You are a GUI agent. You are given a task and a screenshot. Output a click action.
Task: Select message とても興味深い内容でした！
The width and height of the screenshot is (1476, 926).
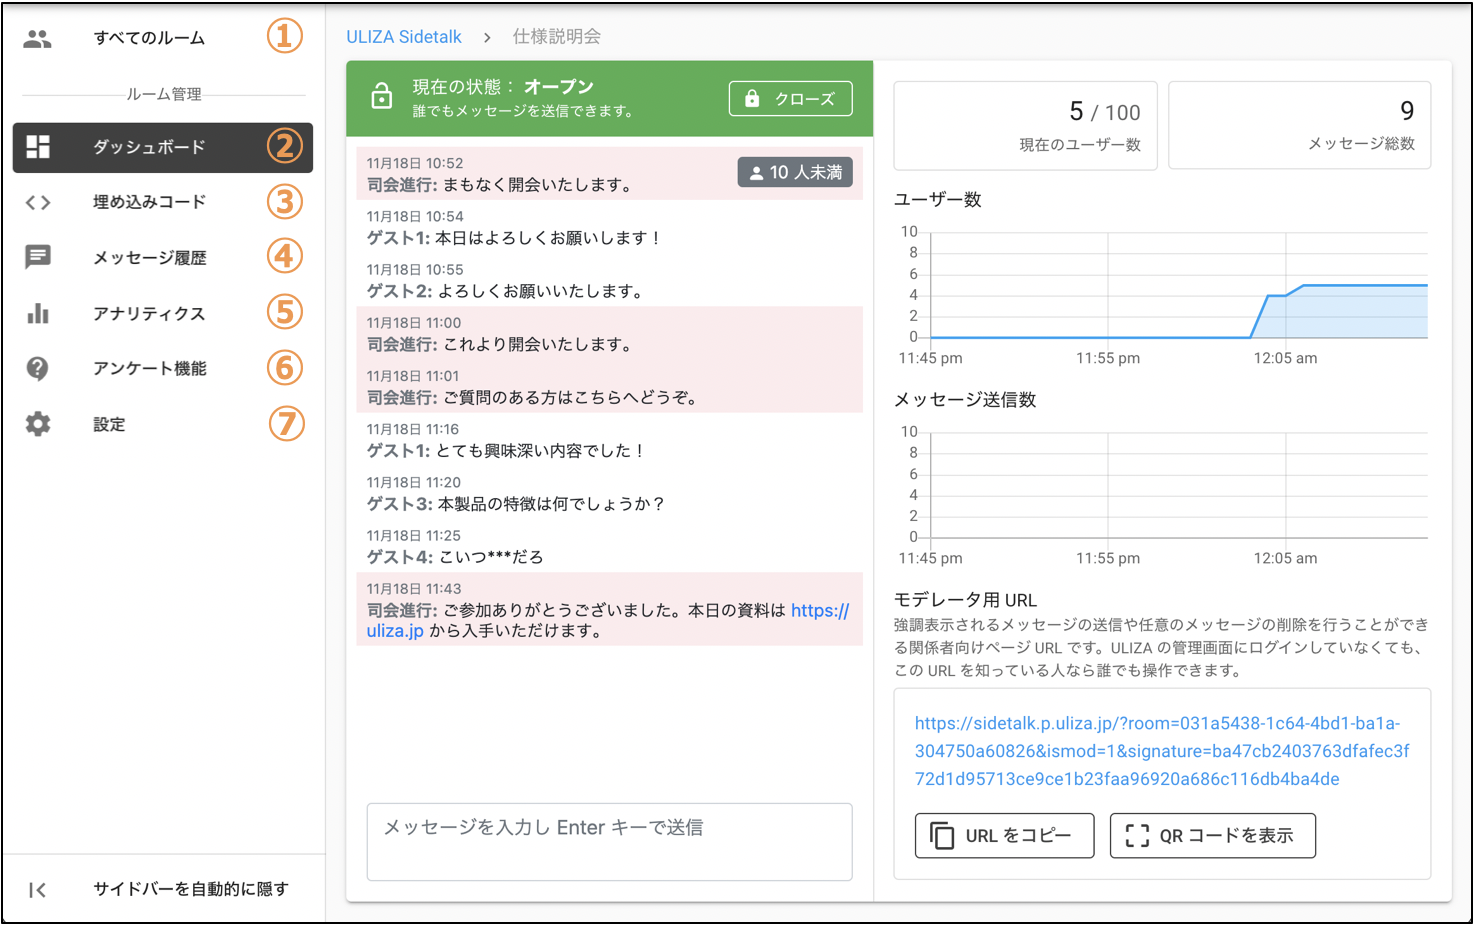609,440
